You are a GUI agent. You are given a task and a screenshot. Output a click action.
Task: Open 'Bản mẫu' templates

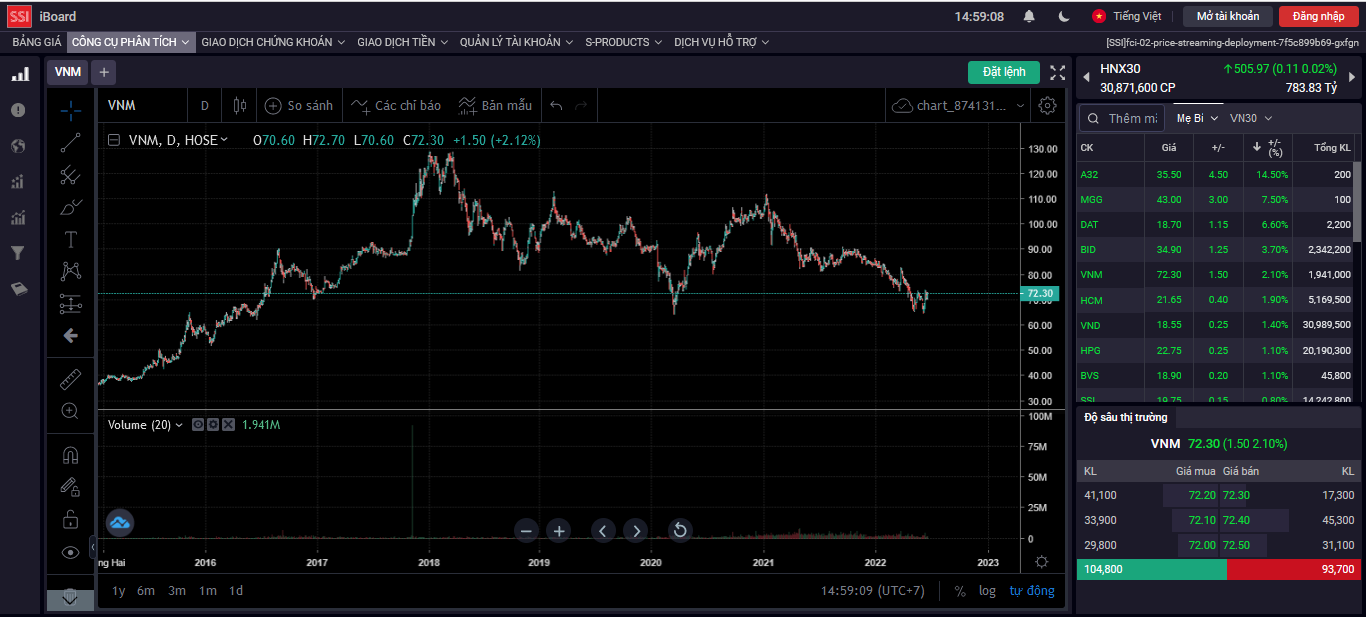point(495,105)
